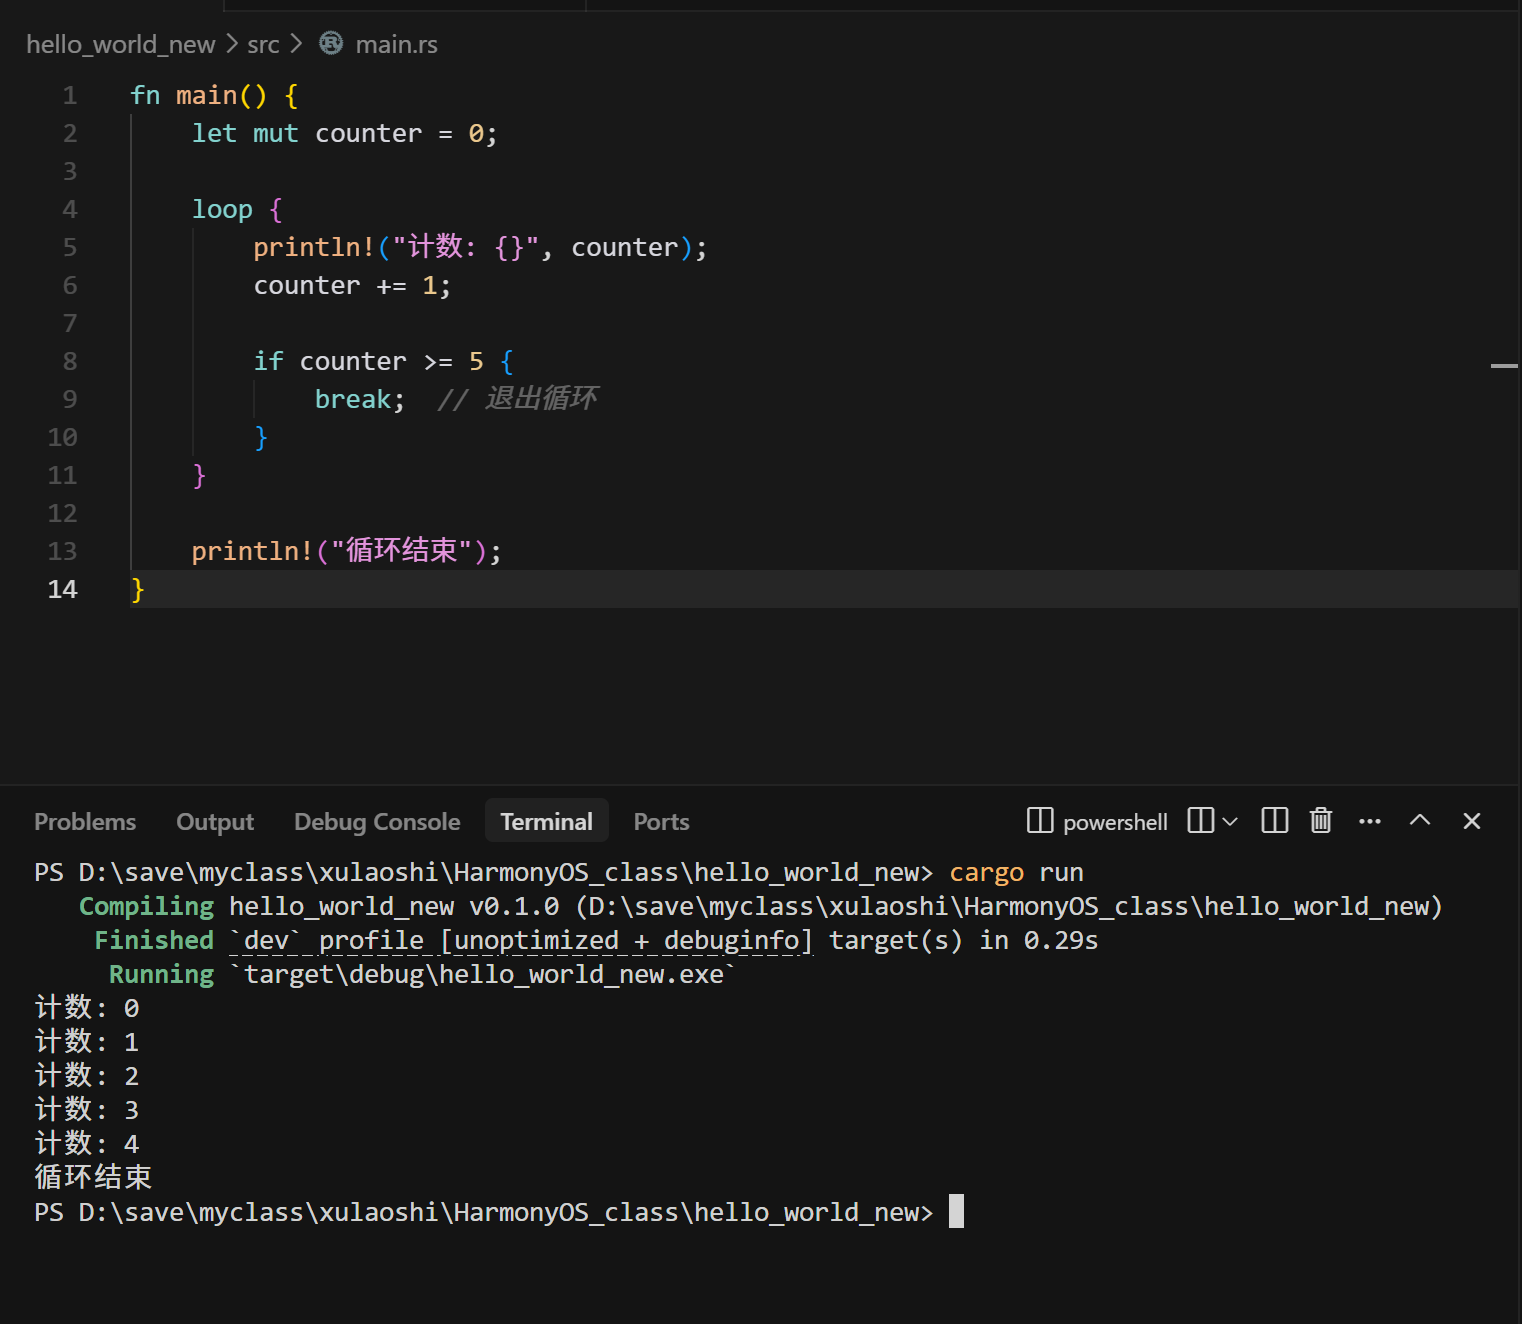
Task: Click the 'break;' statement
Action: click(x=360, y=399)
